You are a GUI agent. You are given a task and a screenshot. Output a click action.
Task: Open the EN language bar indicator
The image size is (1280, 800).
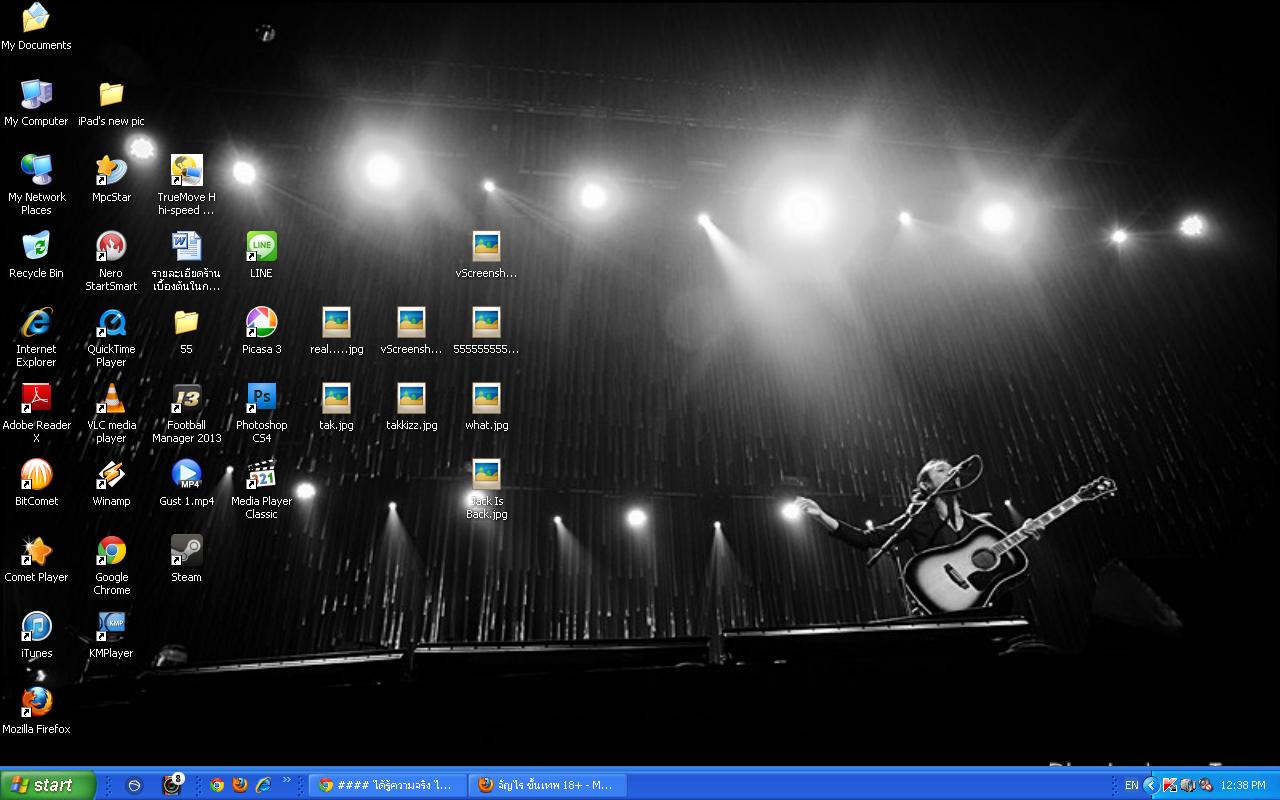point(1132,785)
